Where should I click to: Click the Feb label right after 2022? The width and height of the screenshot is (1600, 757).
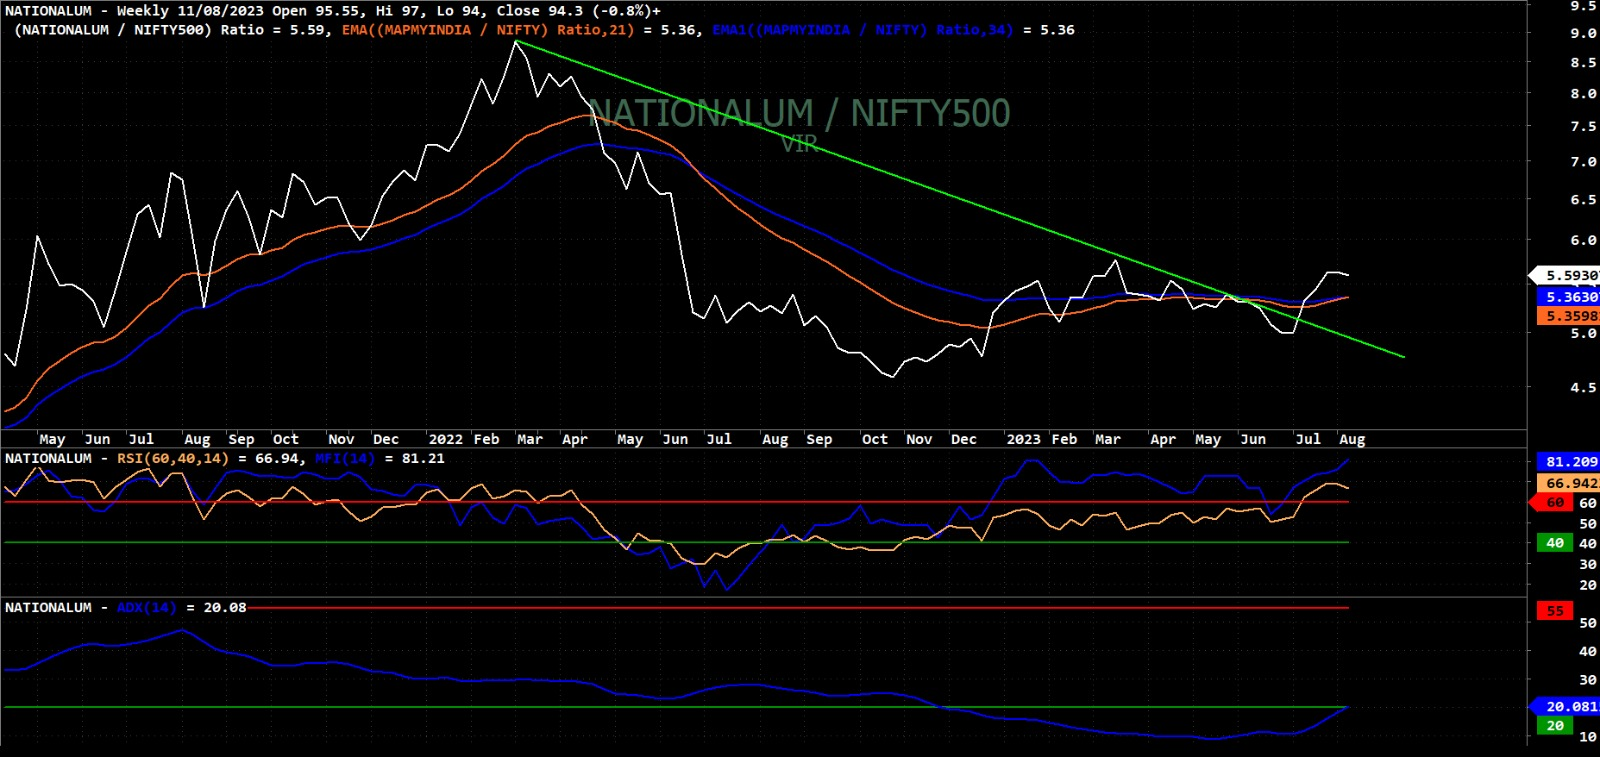(x=486, y=439)
